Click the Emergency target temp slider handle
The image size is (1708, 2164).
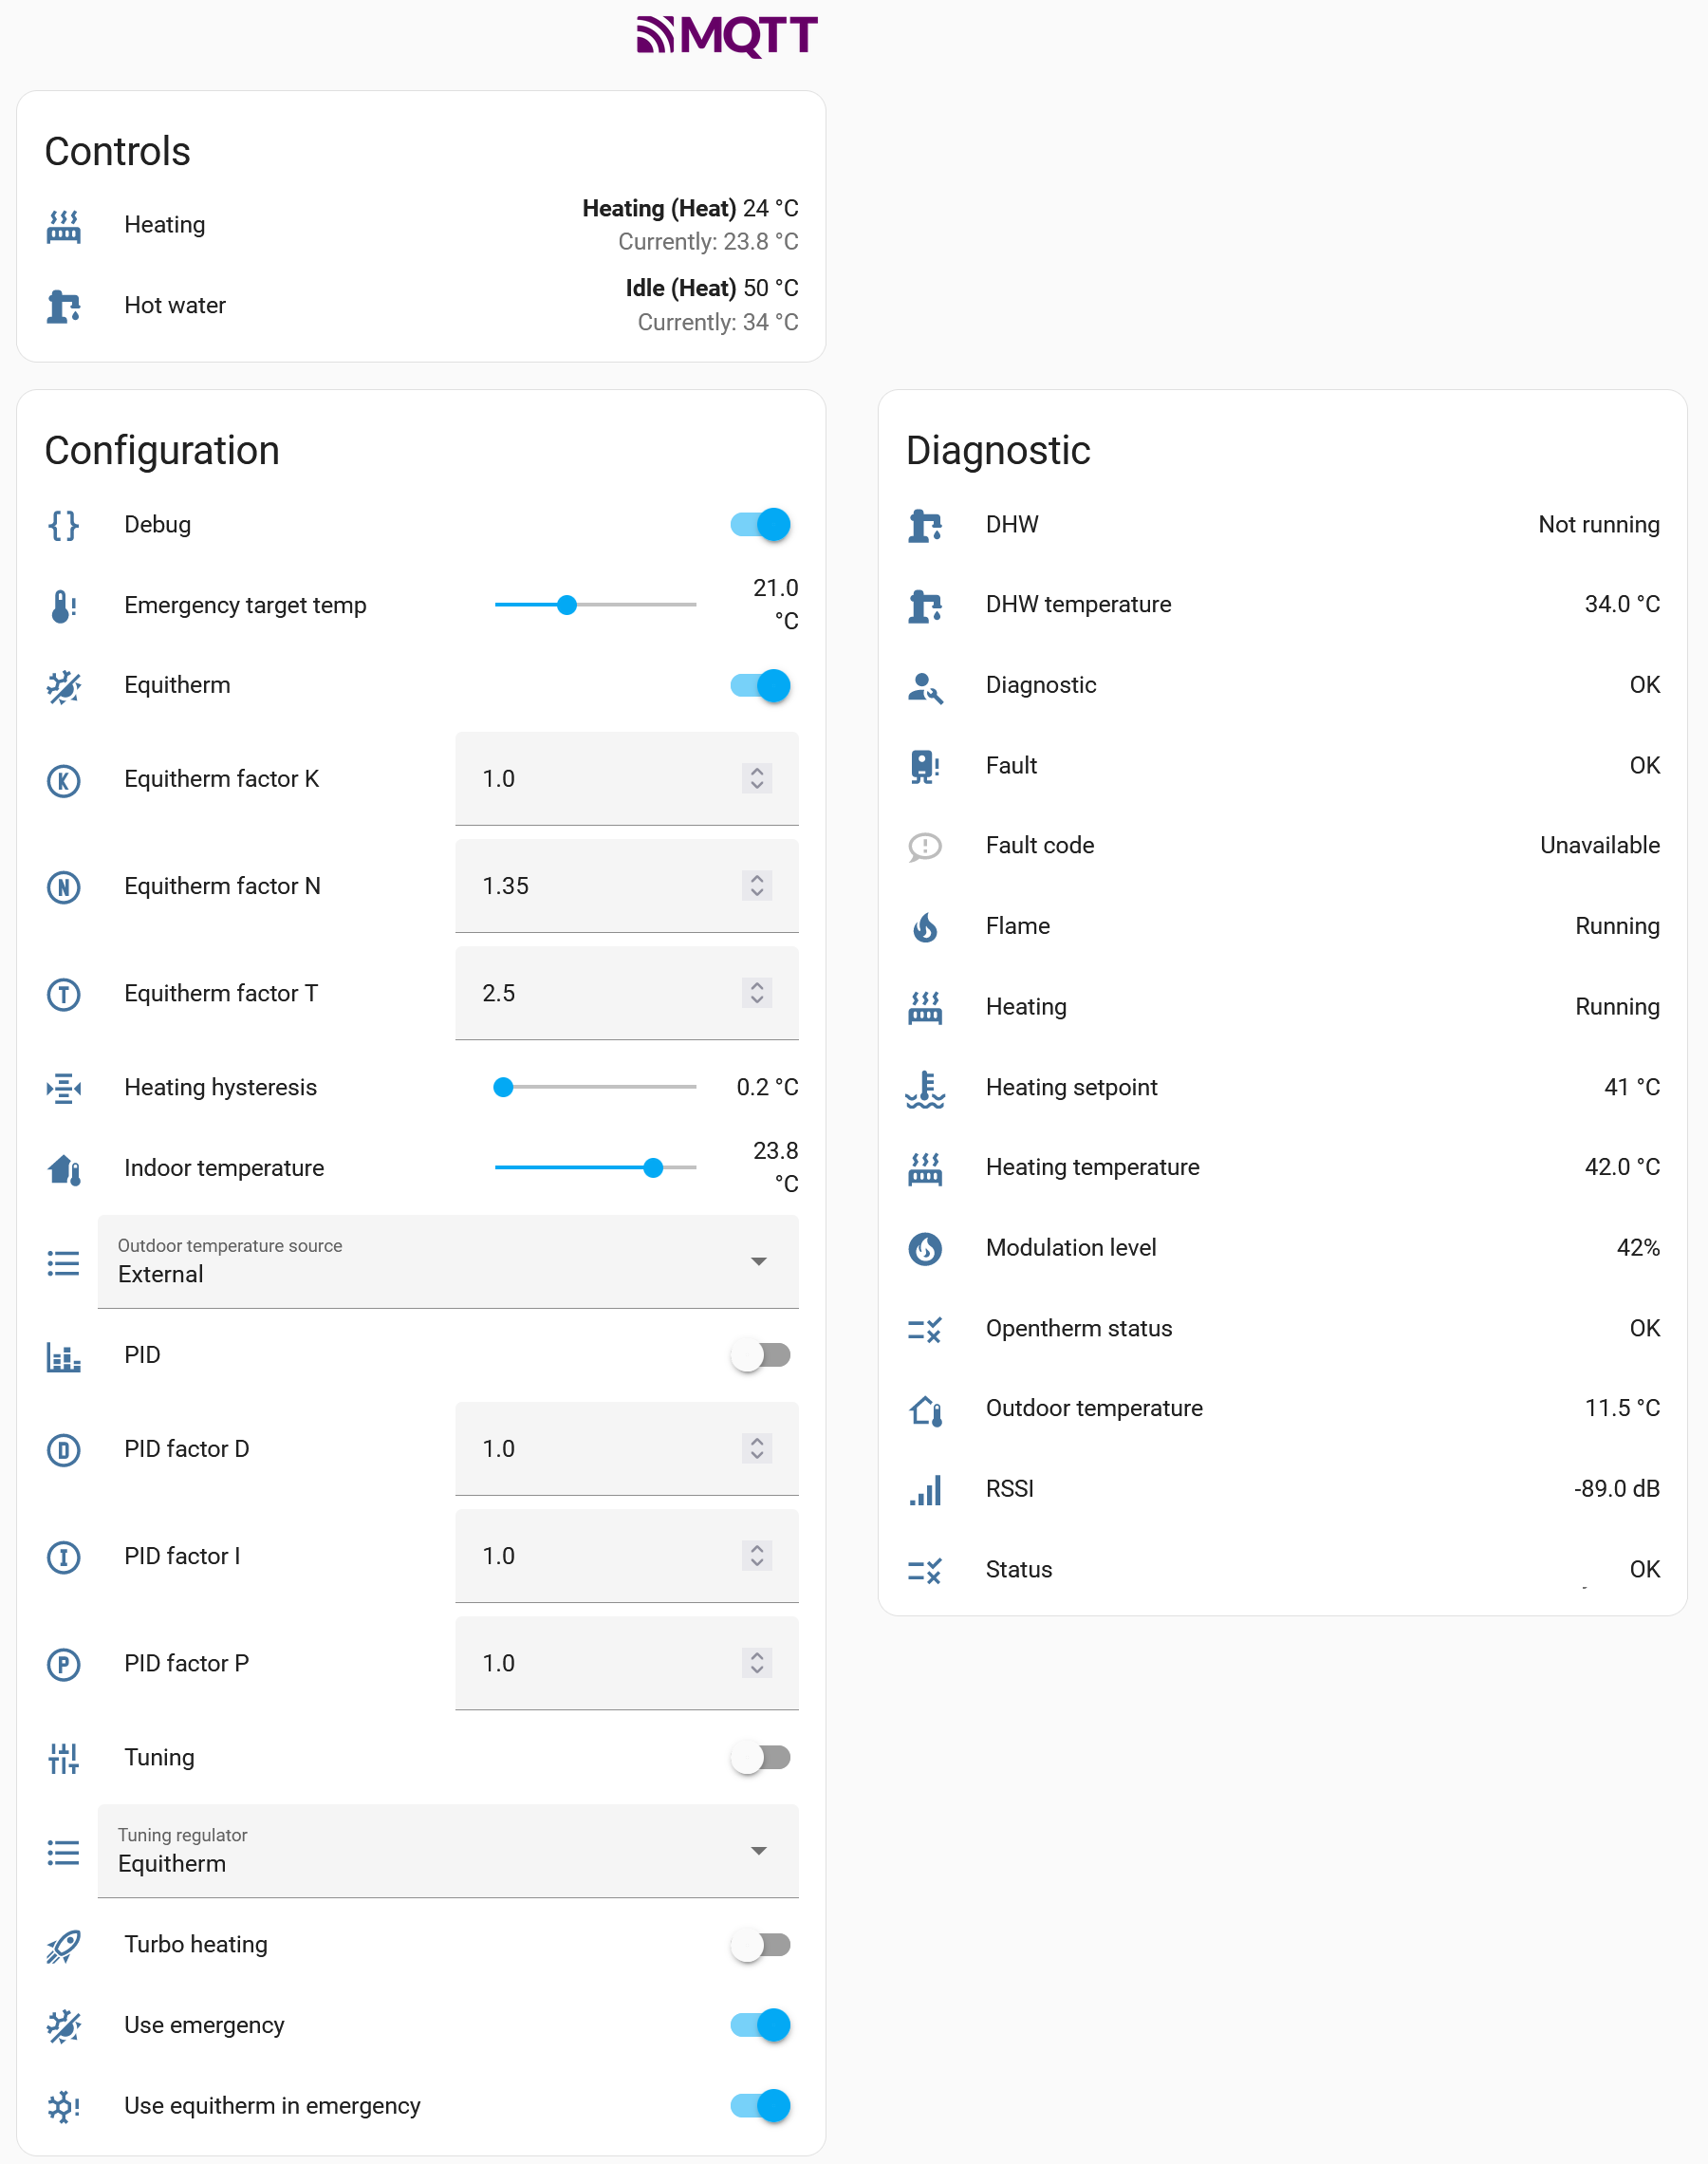click(567, 605)
